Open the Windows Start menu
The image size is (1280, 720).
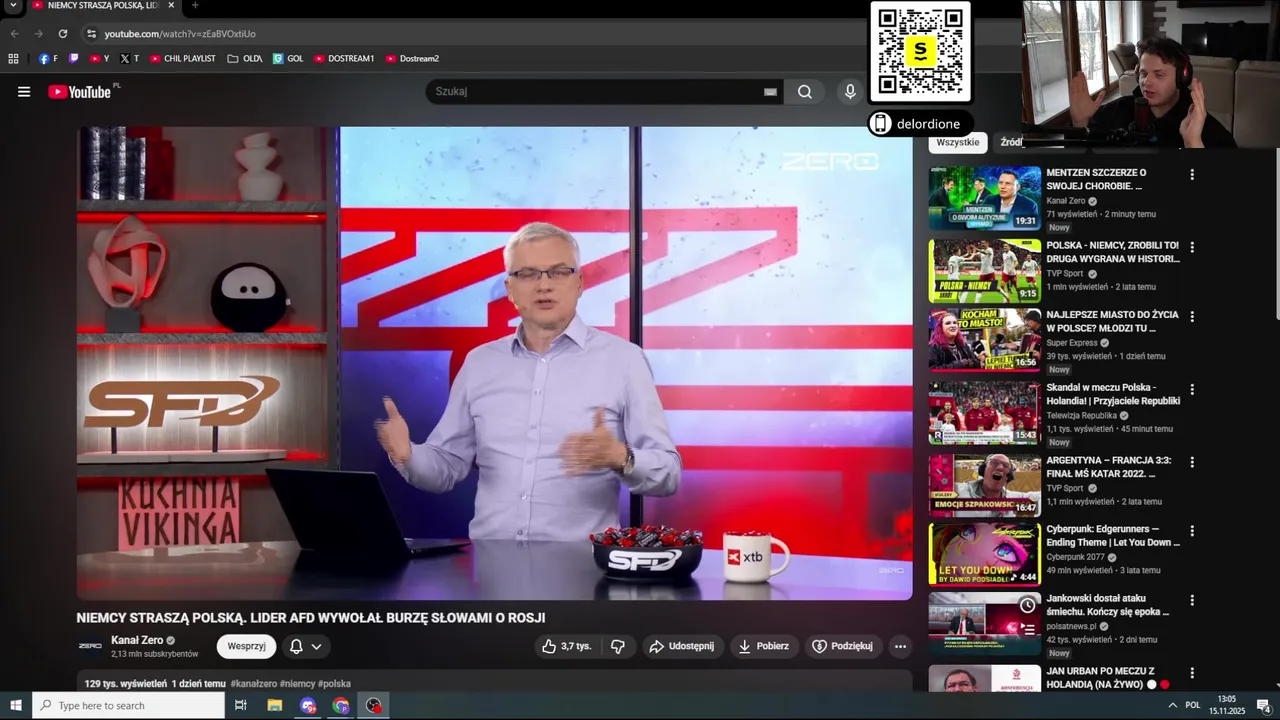coord(16,705)
